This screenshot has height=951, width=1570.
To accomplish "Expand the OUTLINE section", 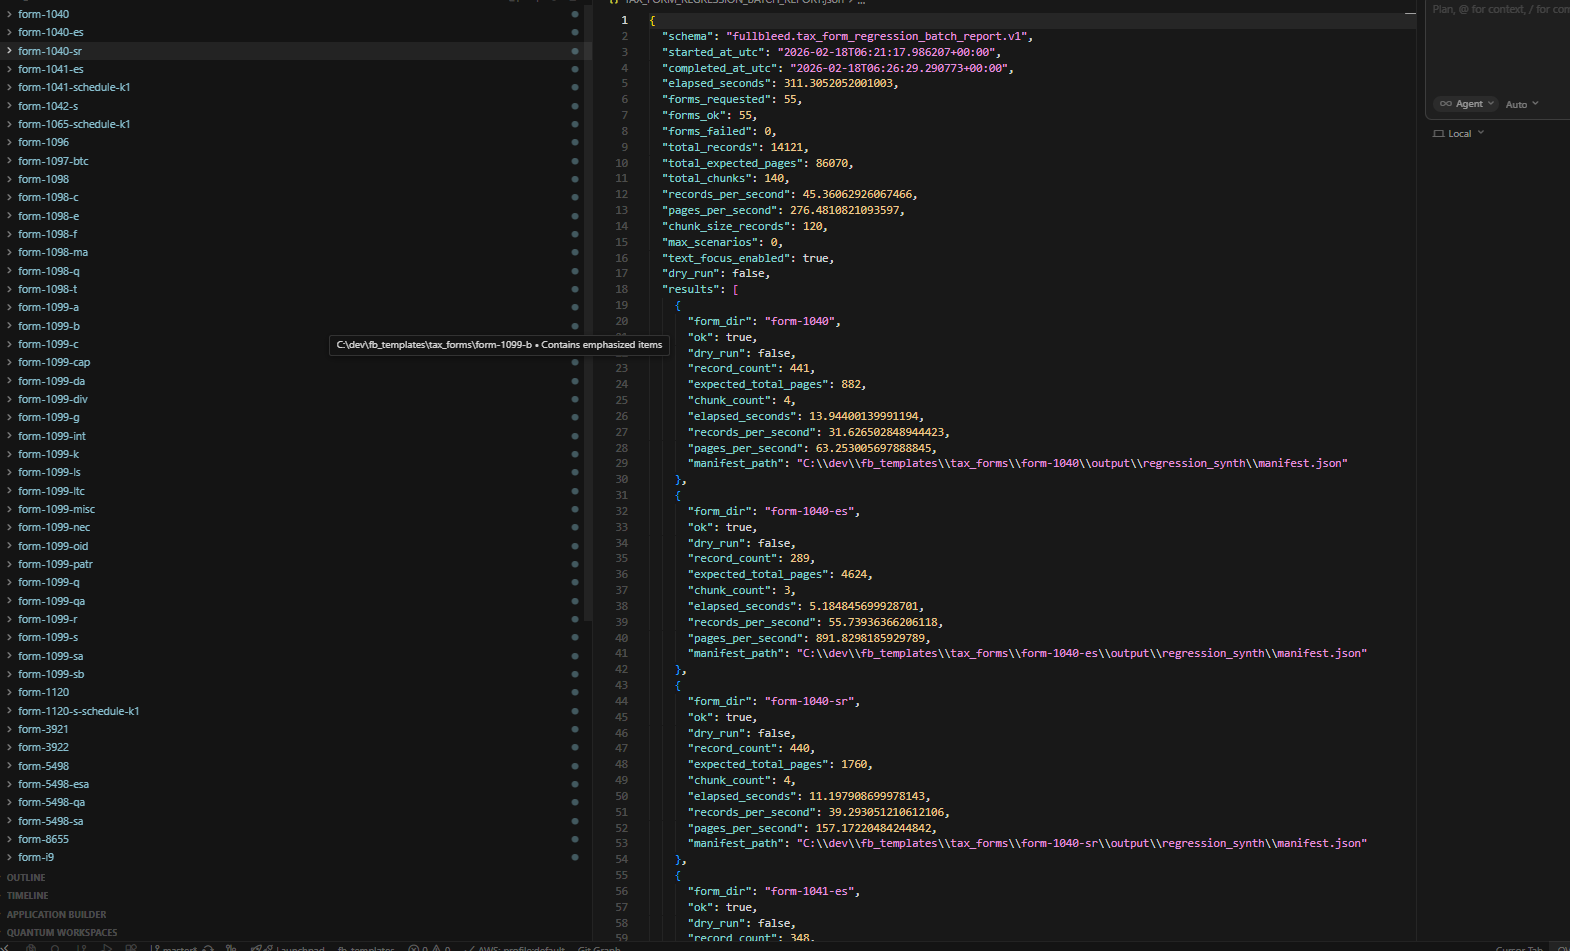I will (26, 878).
